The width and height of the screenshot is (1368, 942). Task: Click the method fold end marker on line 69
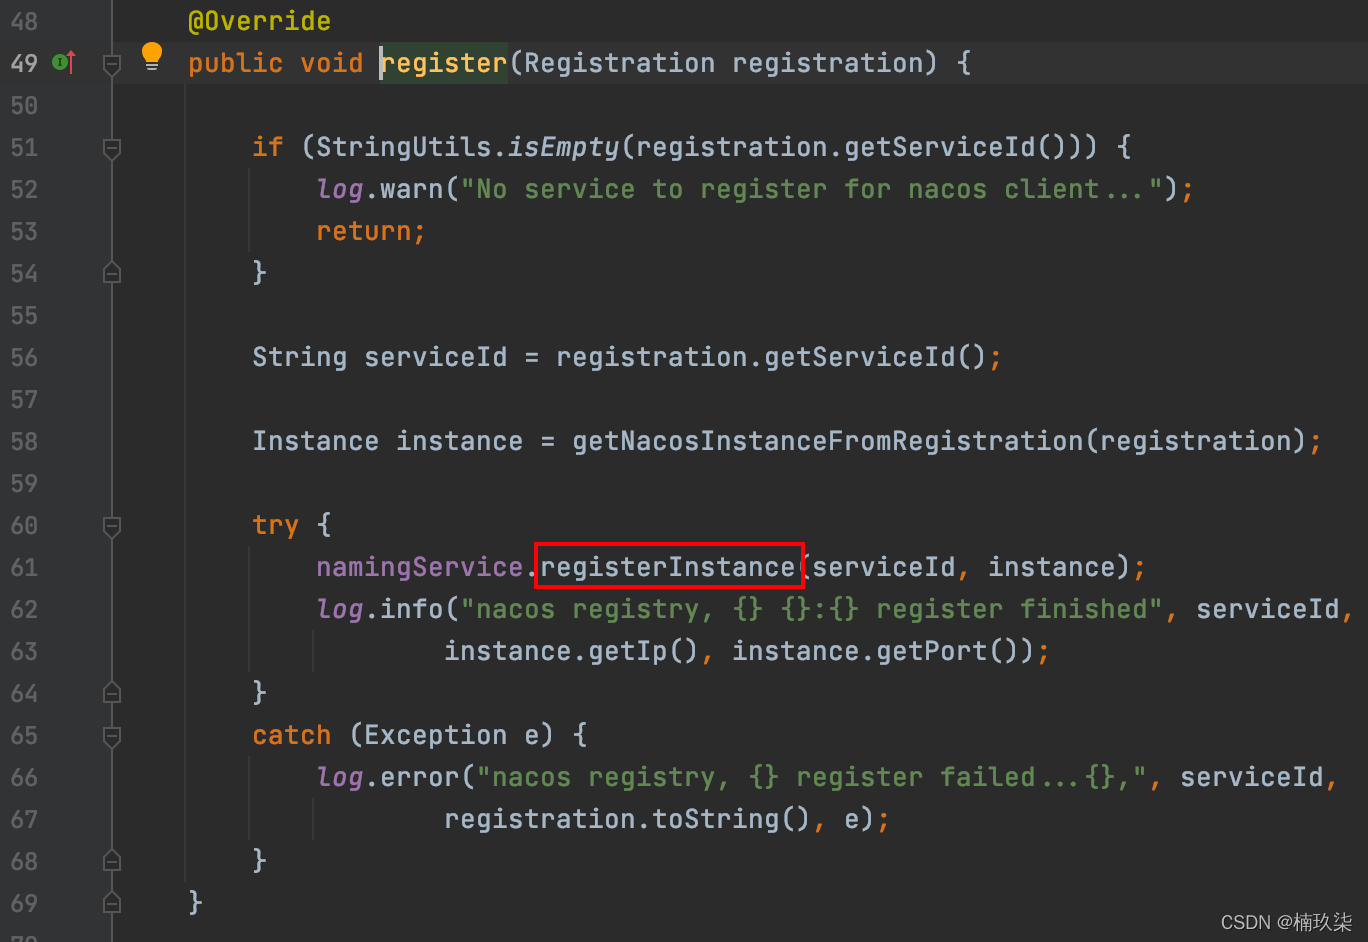click(x=112, y=903)
